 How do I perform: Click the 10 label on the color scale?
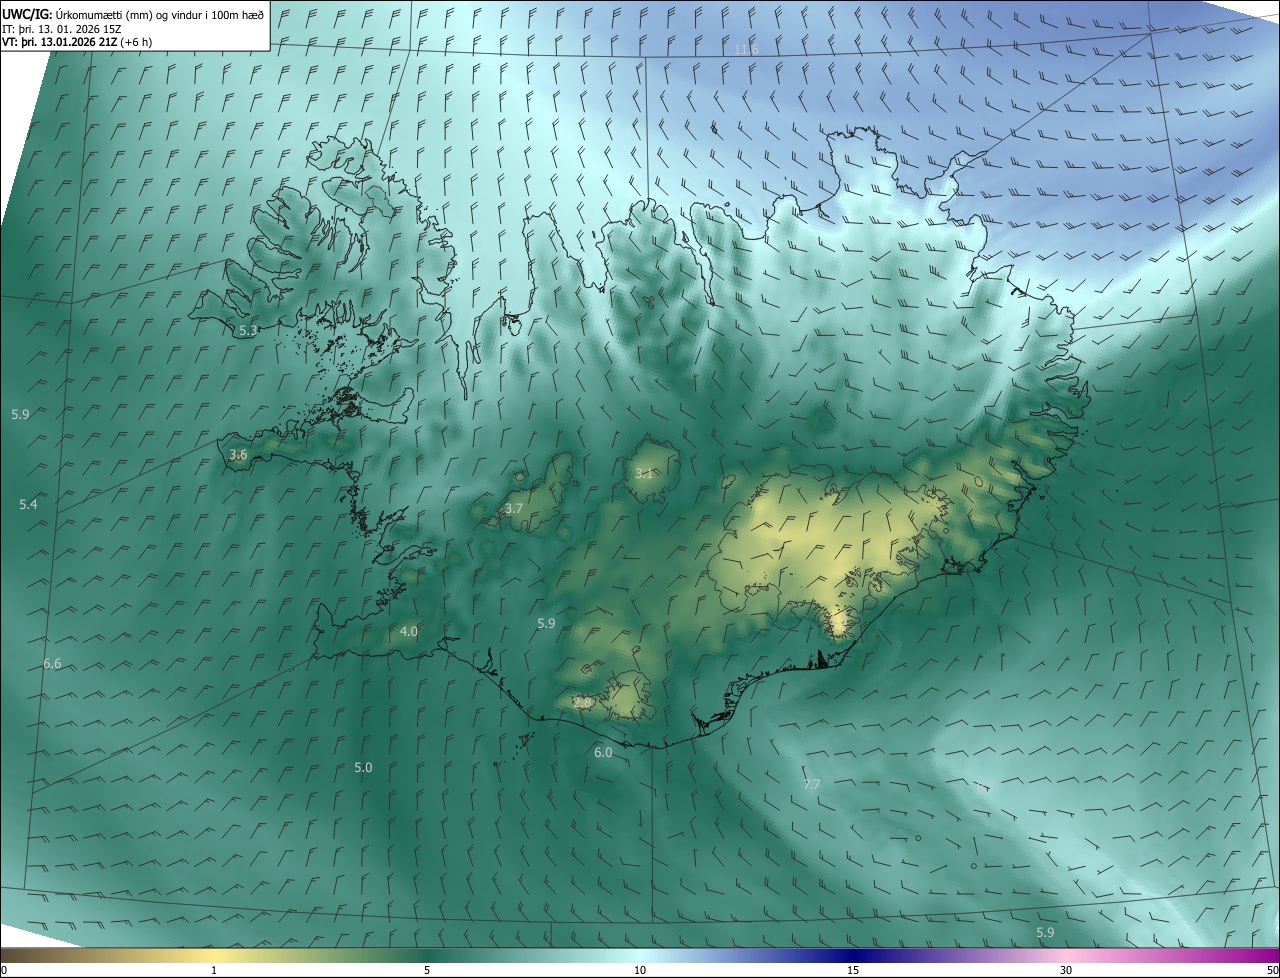pyautogui.click(x=640, y=970)
